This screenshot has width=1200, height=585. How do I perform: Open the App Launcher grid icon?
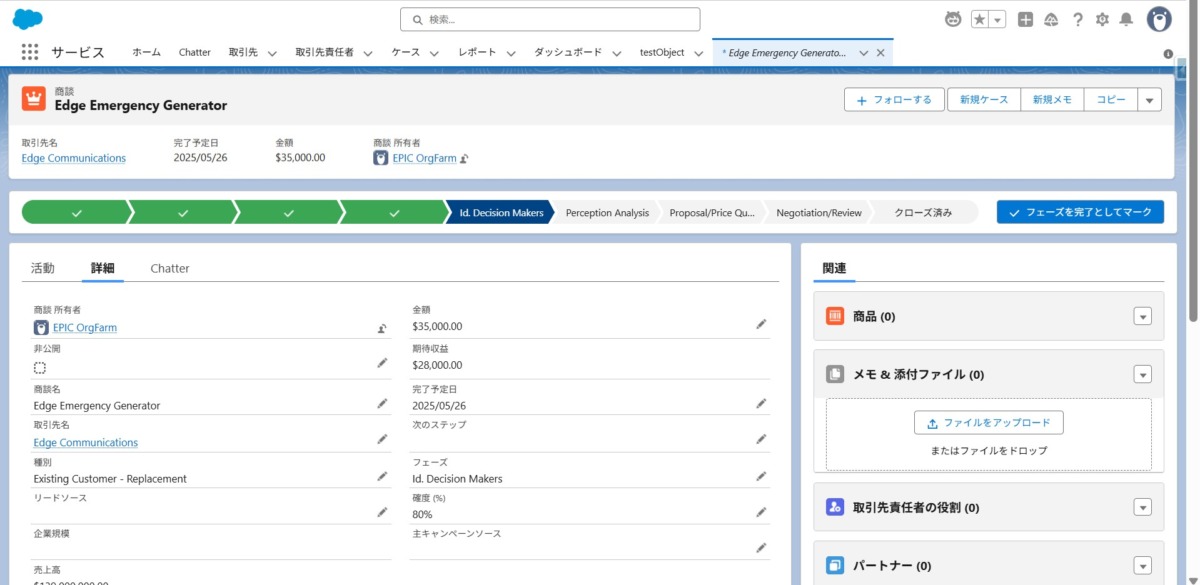30,52
